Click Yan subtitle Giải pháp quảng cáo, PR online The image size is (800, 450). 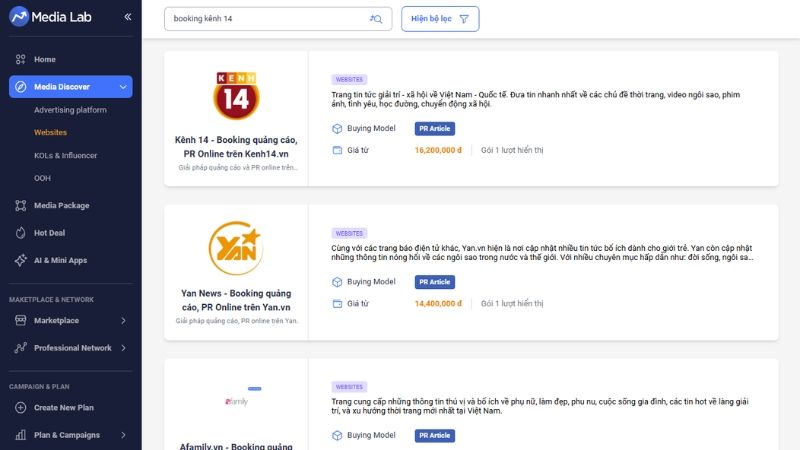click(237, 321)
